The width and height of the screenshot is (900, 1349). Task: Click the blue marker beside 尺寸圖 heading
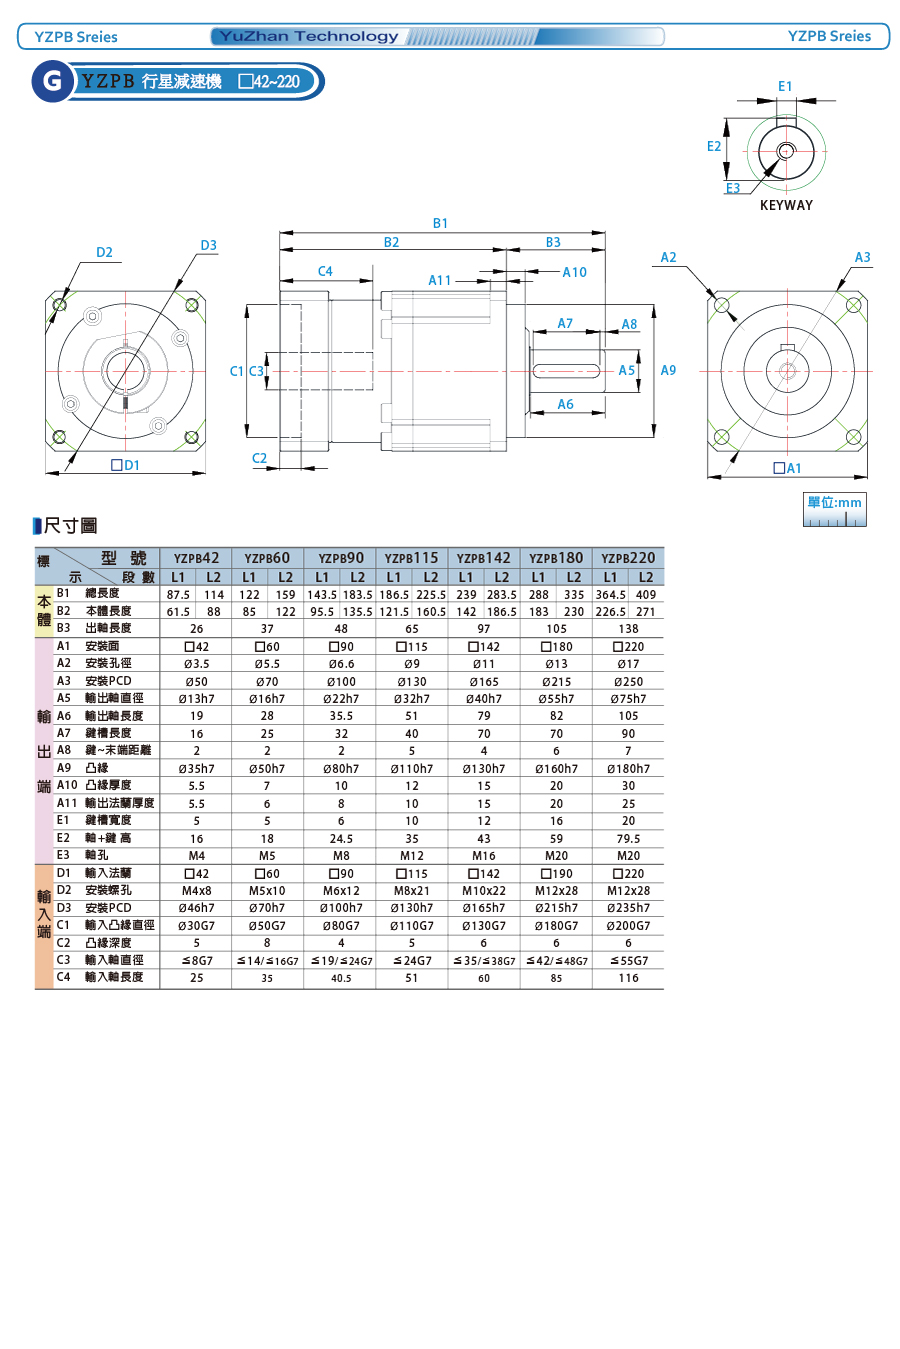[38, 526]
